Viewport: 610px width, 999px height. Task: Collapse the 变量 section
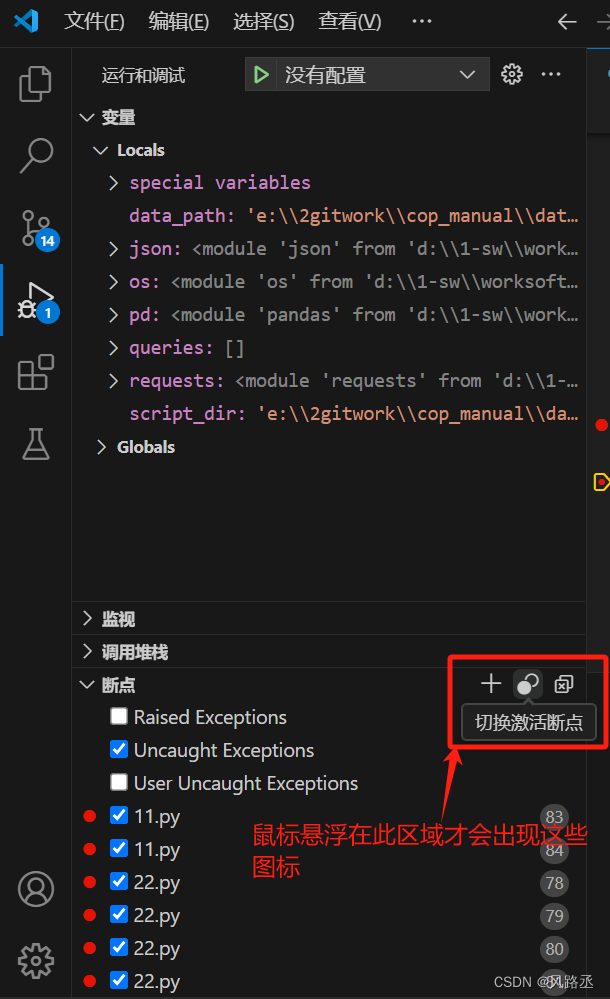pos(87,117)
